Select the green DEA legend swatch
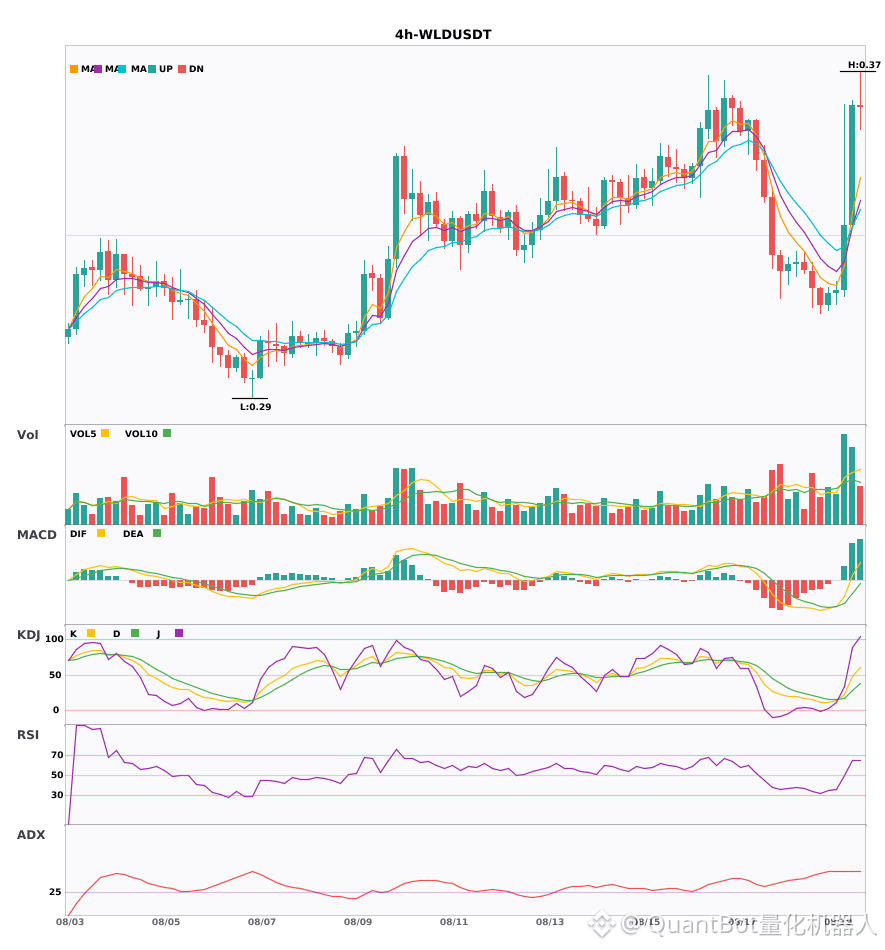 tap(157, 533)
